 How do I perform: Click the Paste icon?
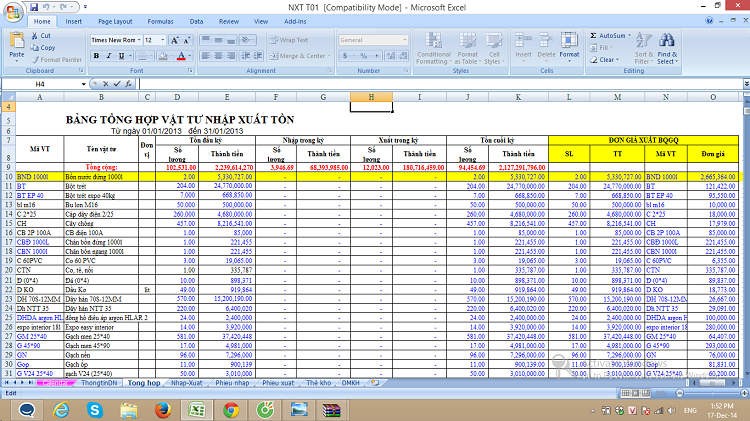tap(17, 42)
